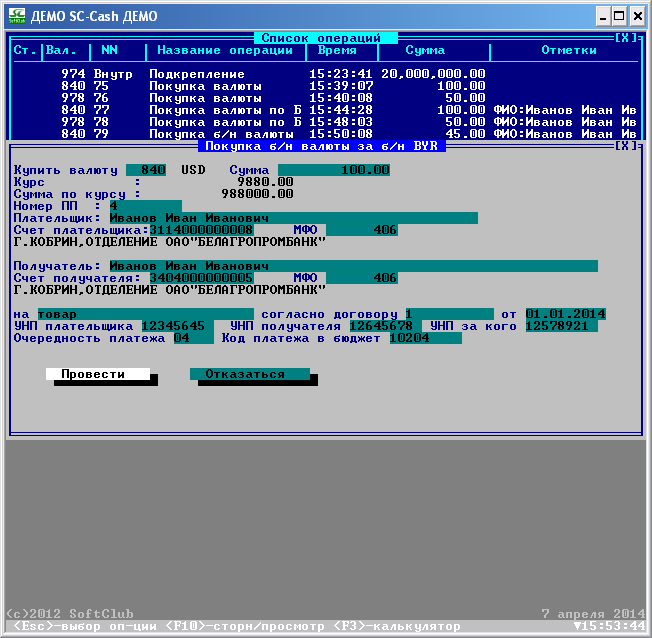652x638 pixels.
Task: Click the USD currency label
Action: [x=193, y=170]
